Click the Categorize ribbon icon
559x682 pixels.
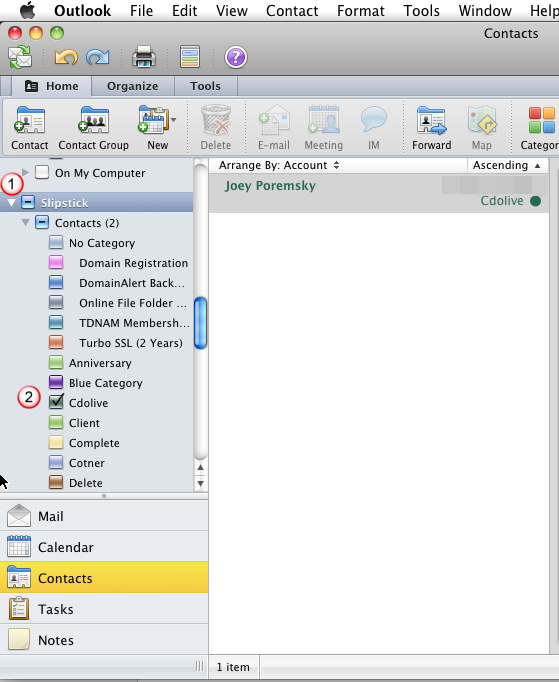(x=540, y=128)
